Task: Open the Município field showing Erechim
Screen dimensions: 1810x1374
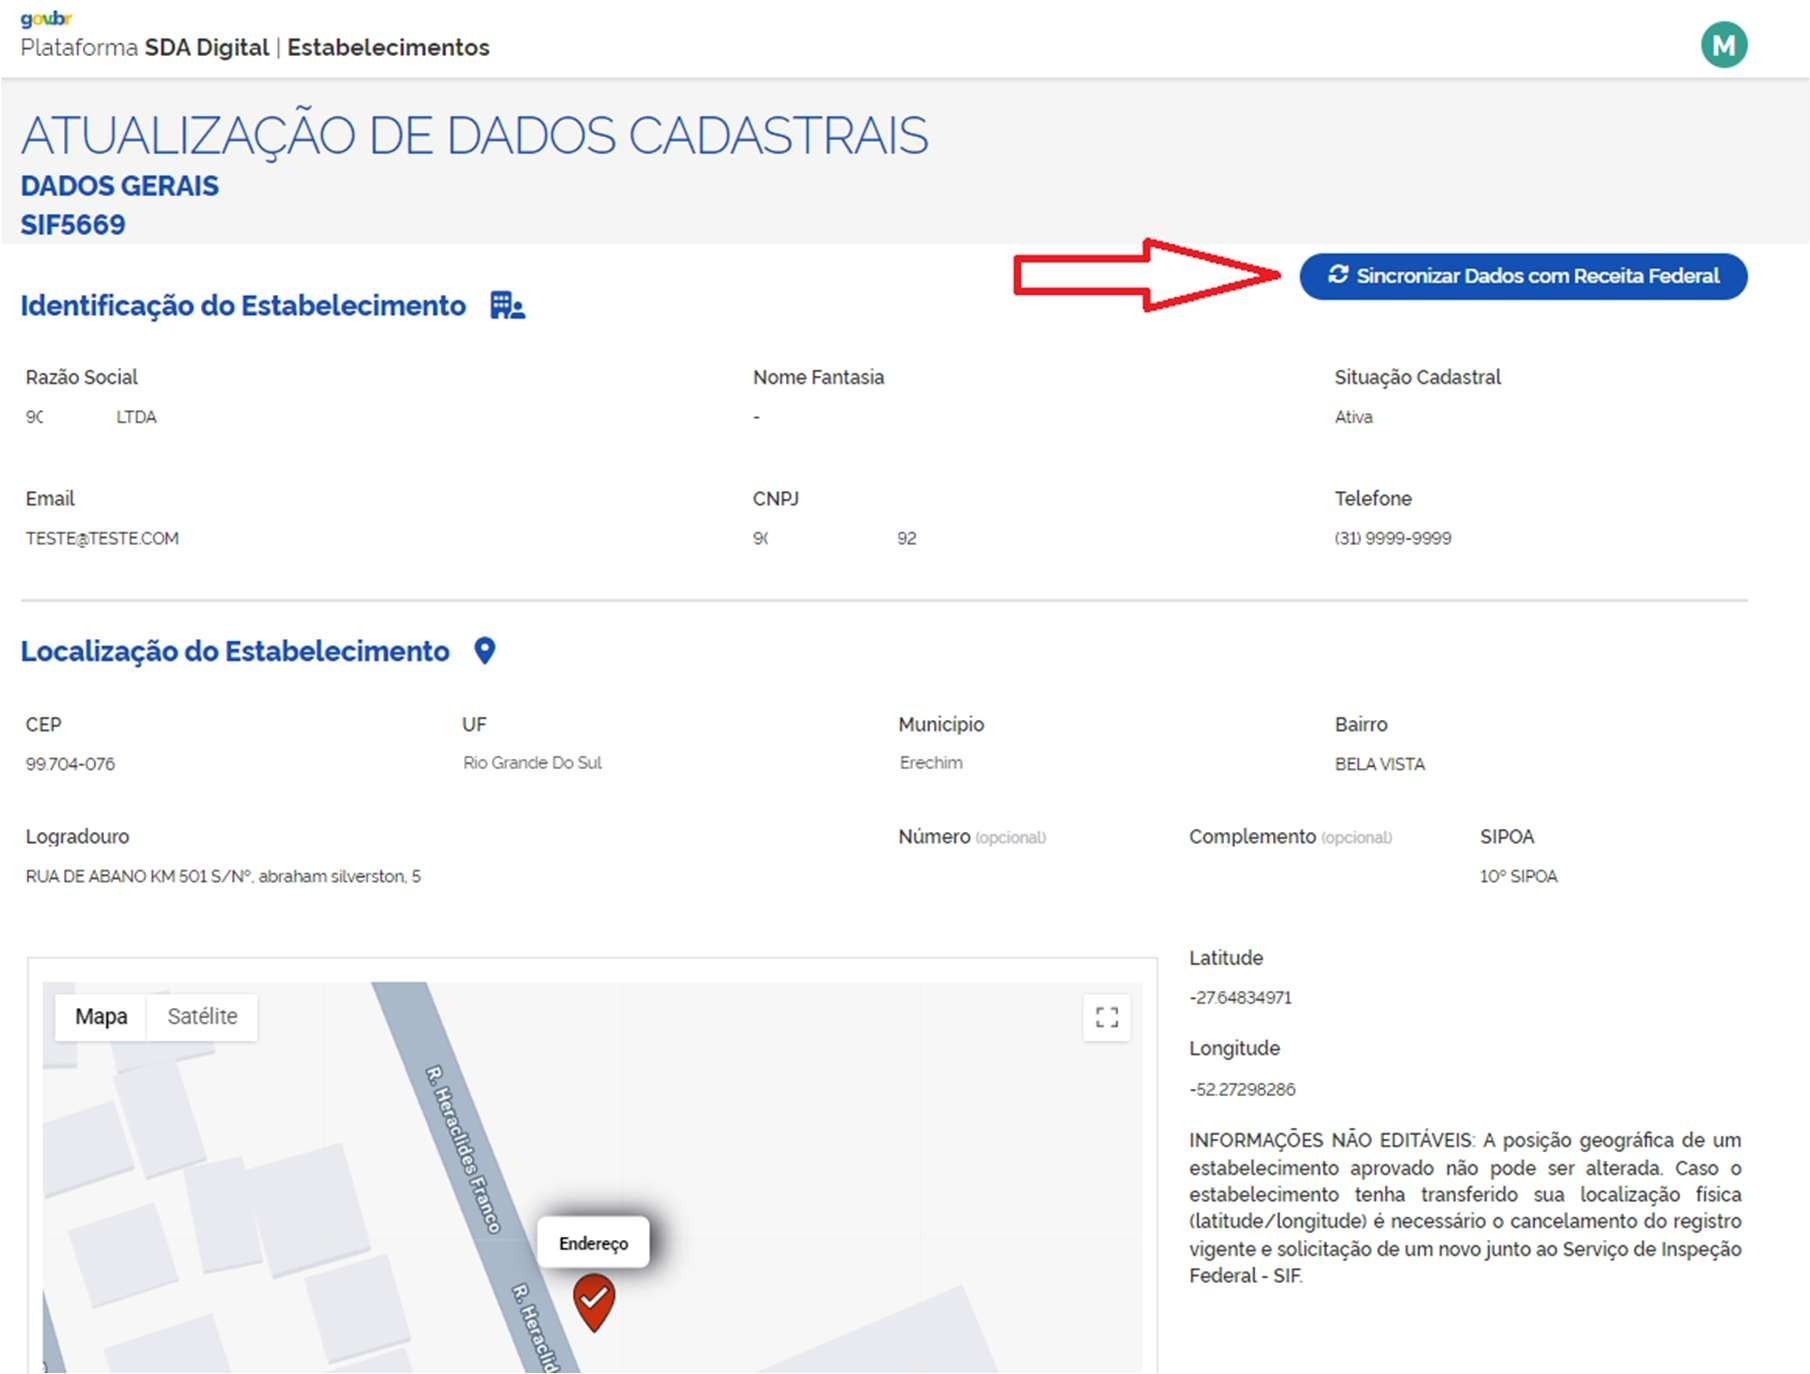Action: [930, 763]
